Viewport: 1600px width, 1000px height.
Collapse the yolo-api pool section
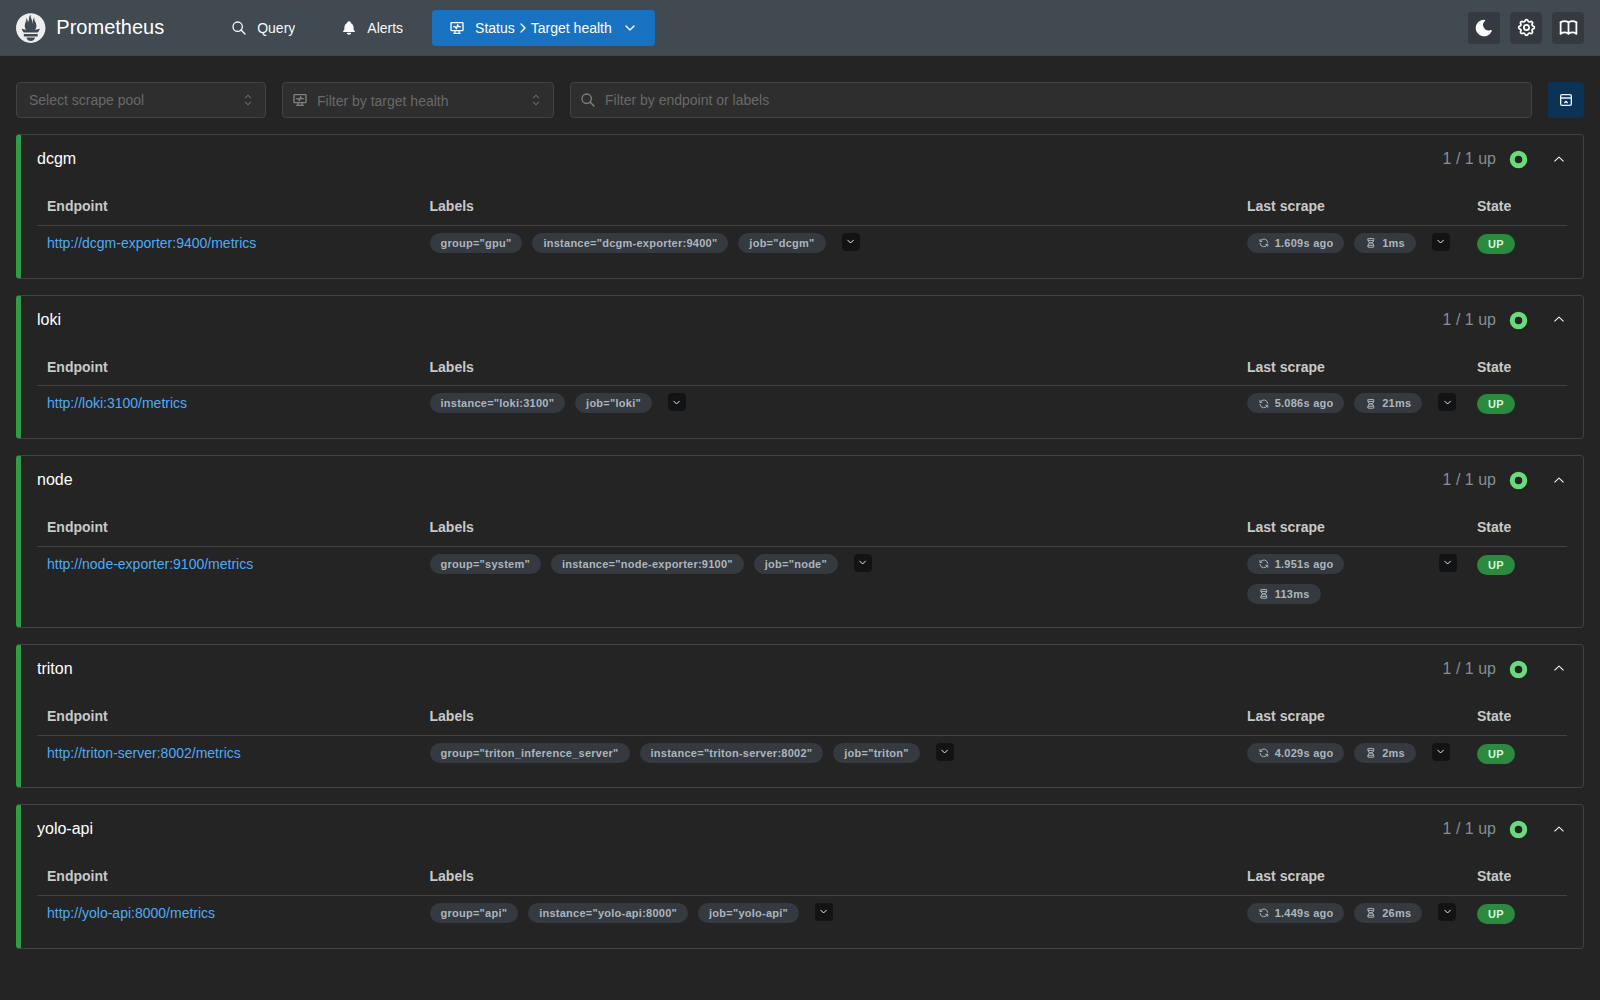click(x=1559, y=829)
